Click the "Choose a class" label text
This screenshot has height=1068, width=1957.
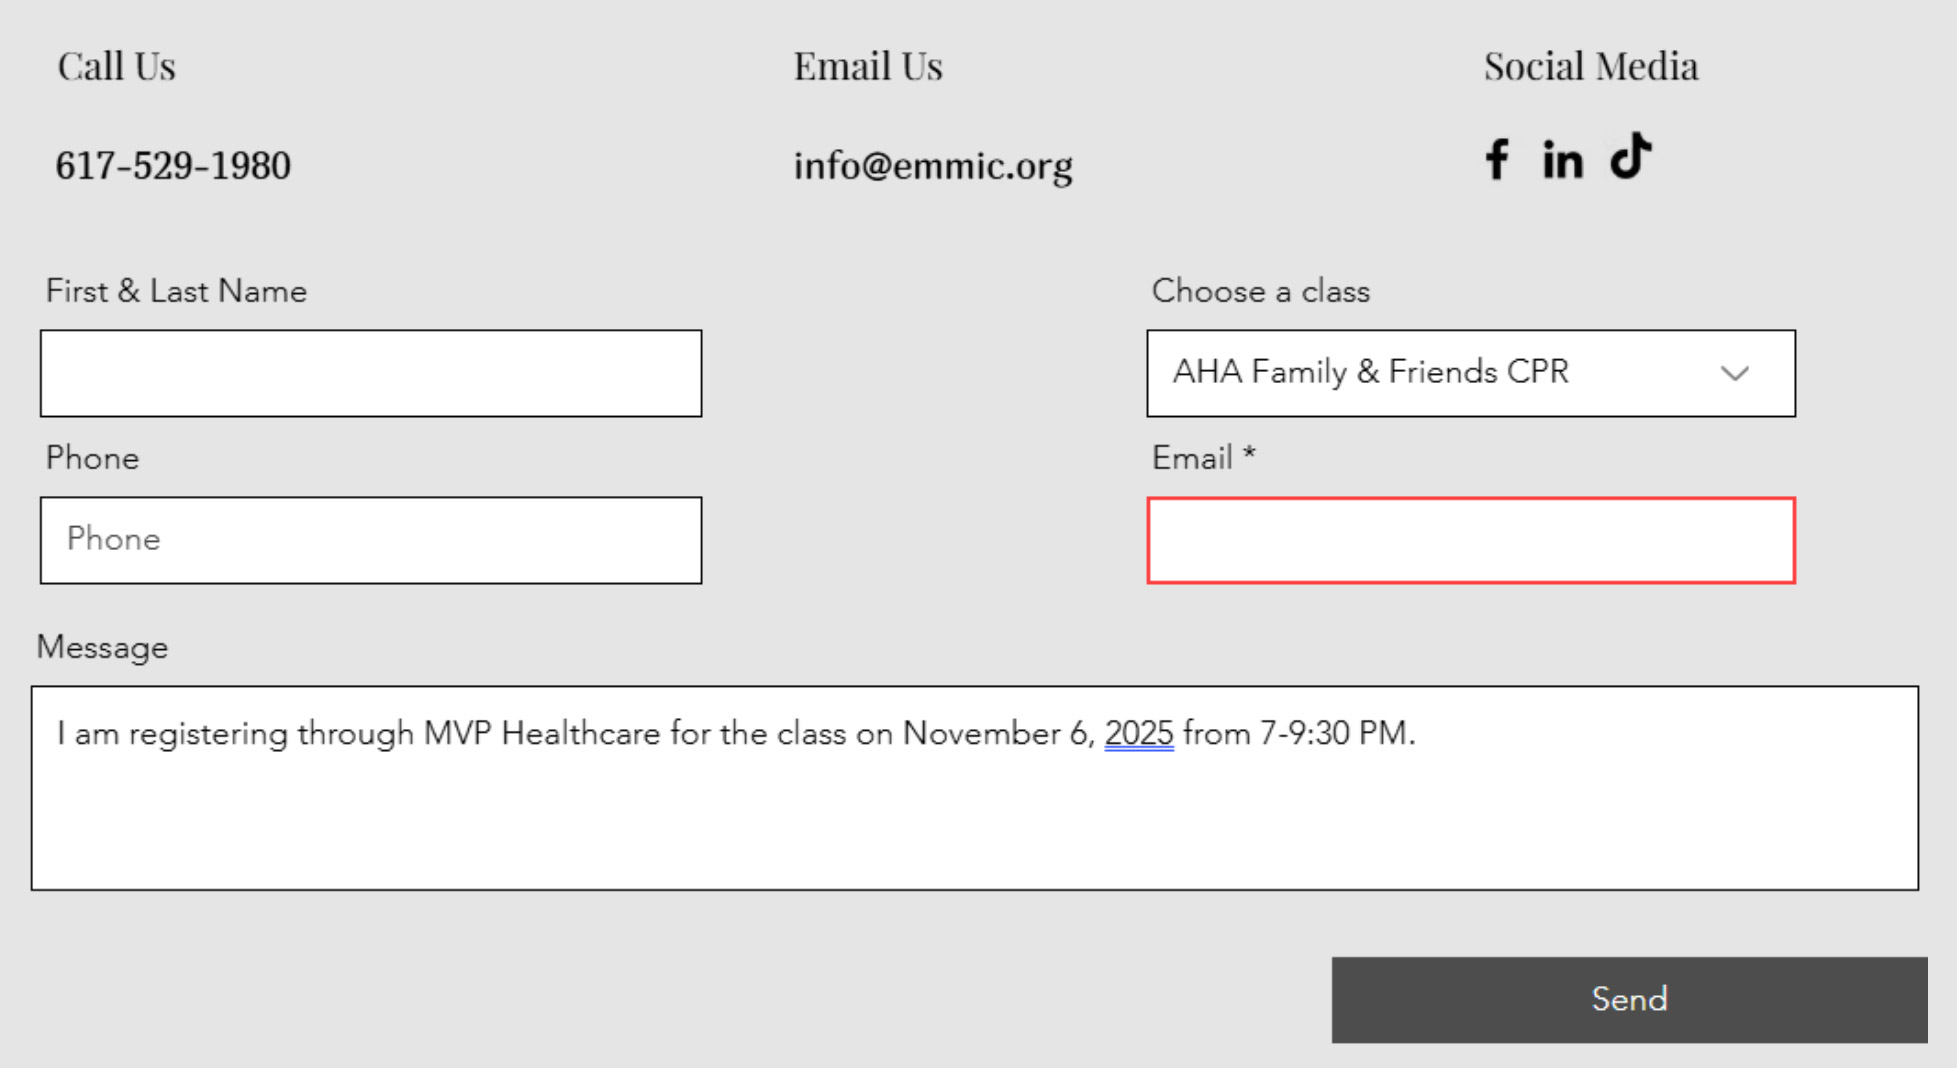(1260, 291)
